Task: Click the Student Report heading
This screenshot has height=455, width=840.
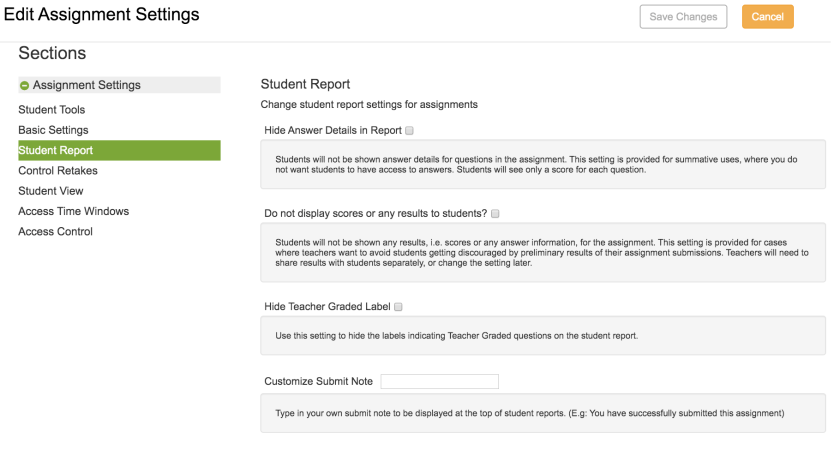Action: 305,84
